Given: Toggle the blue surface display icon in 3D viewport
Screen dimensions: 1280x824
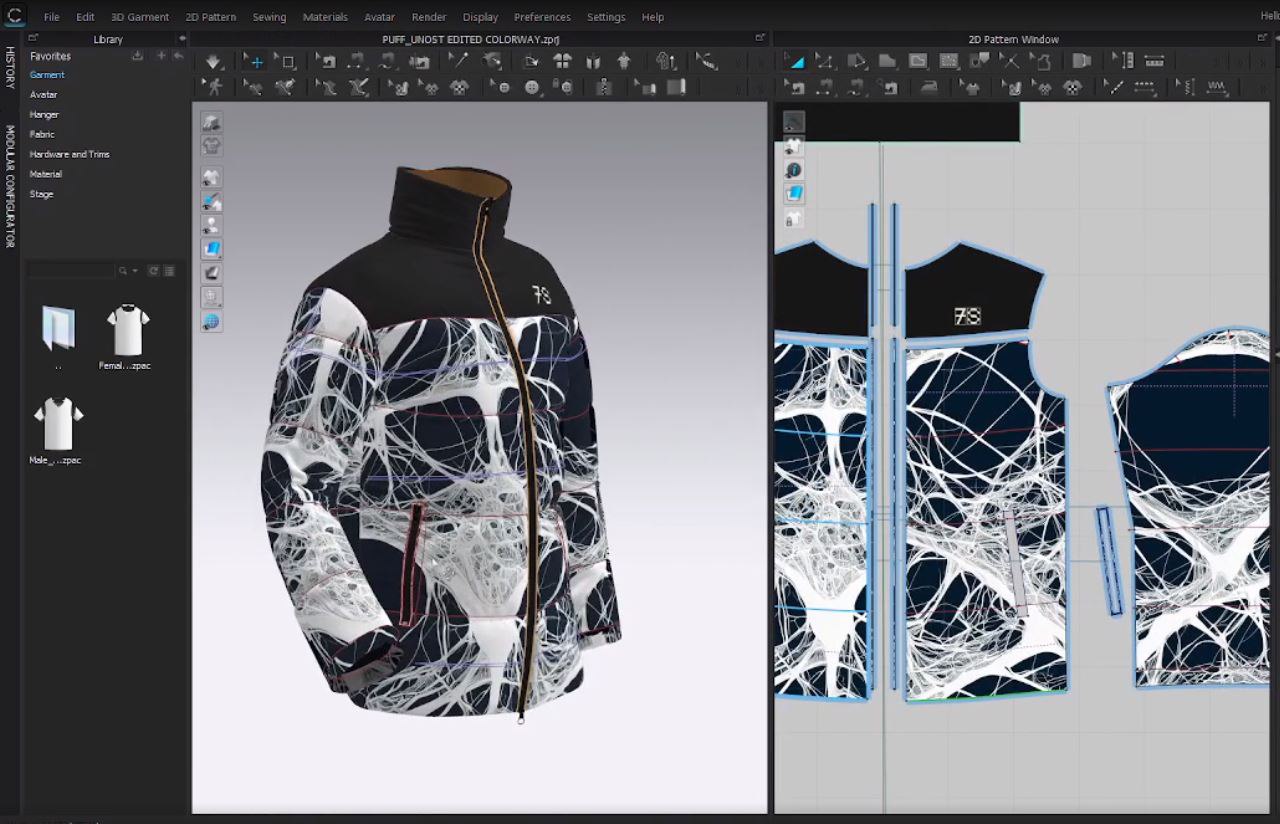Looking at the screenshot, I should tap(211, 249).
